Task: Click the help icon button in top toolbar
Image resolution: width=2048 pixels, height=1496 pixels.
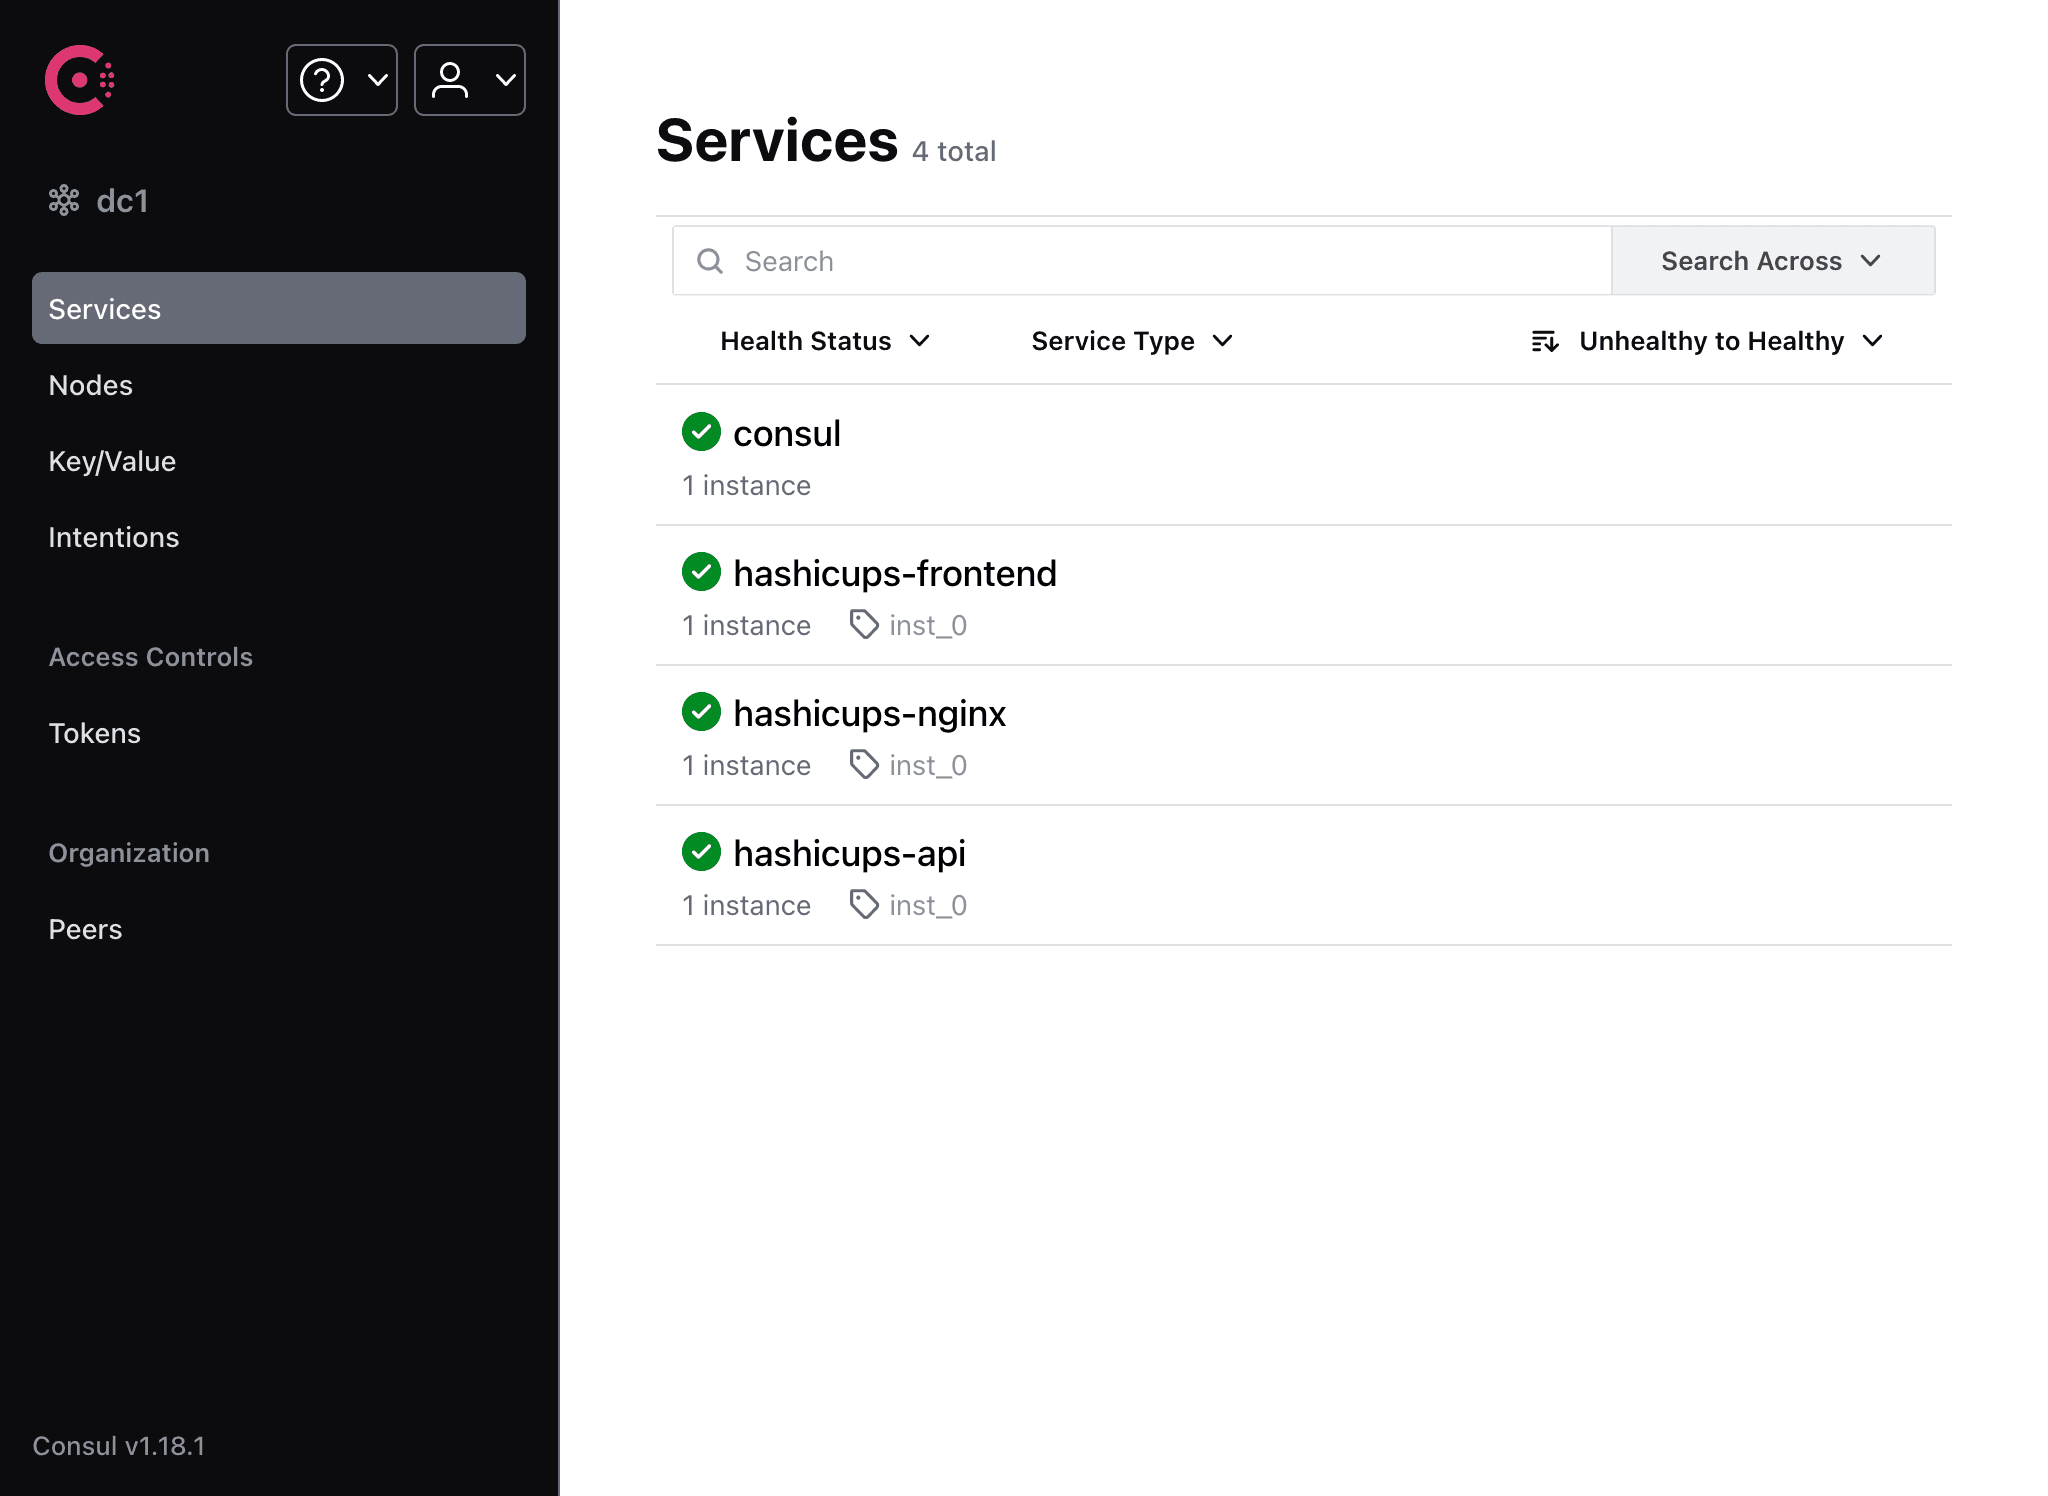Action: coord(340,79)
